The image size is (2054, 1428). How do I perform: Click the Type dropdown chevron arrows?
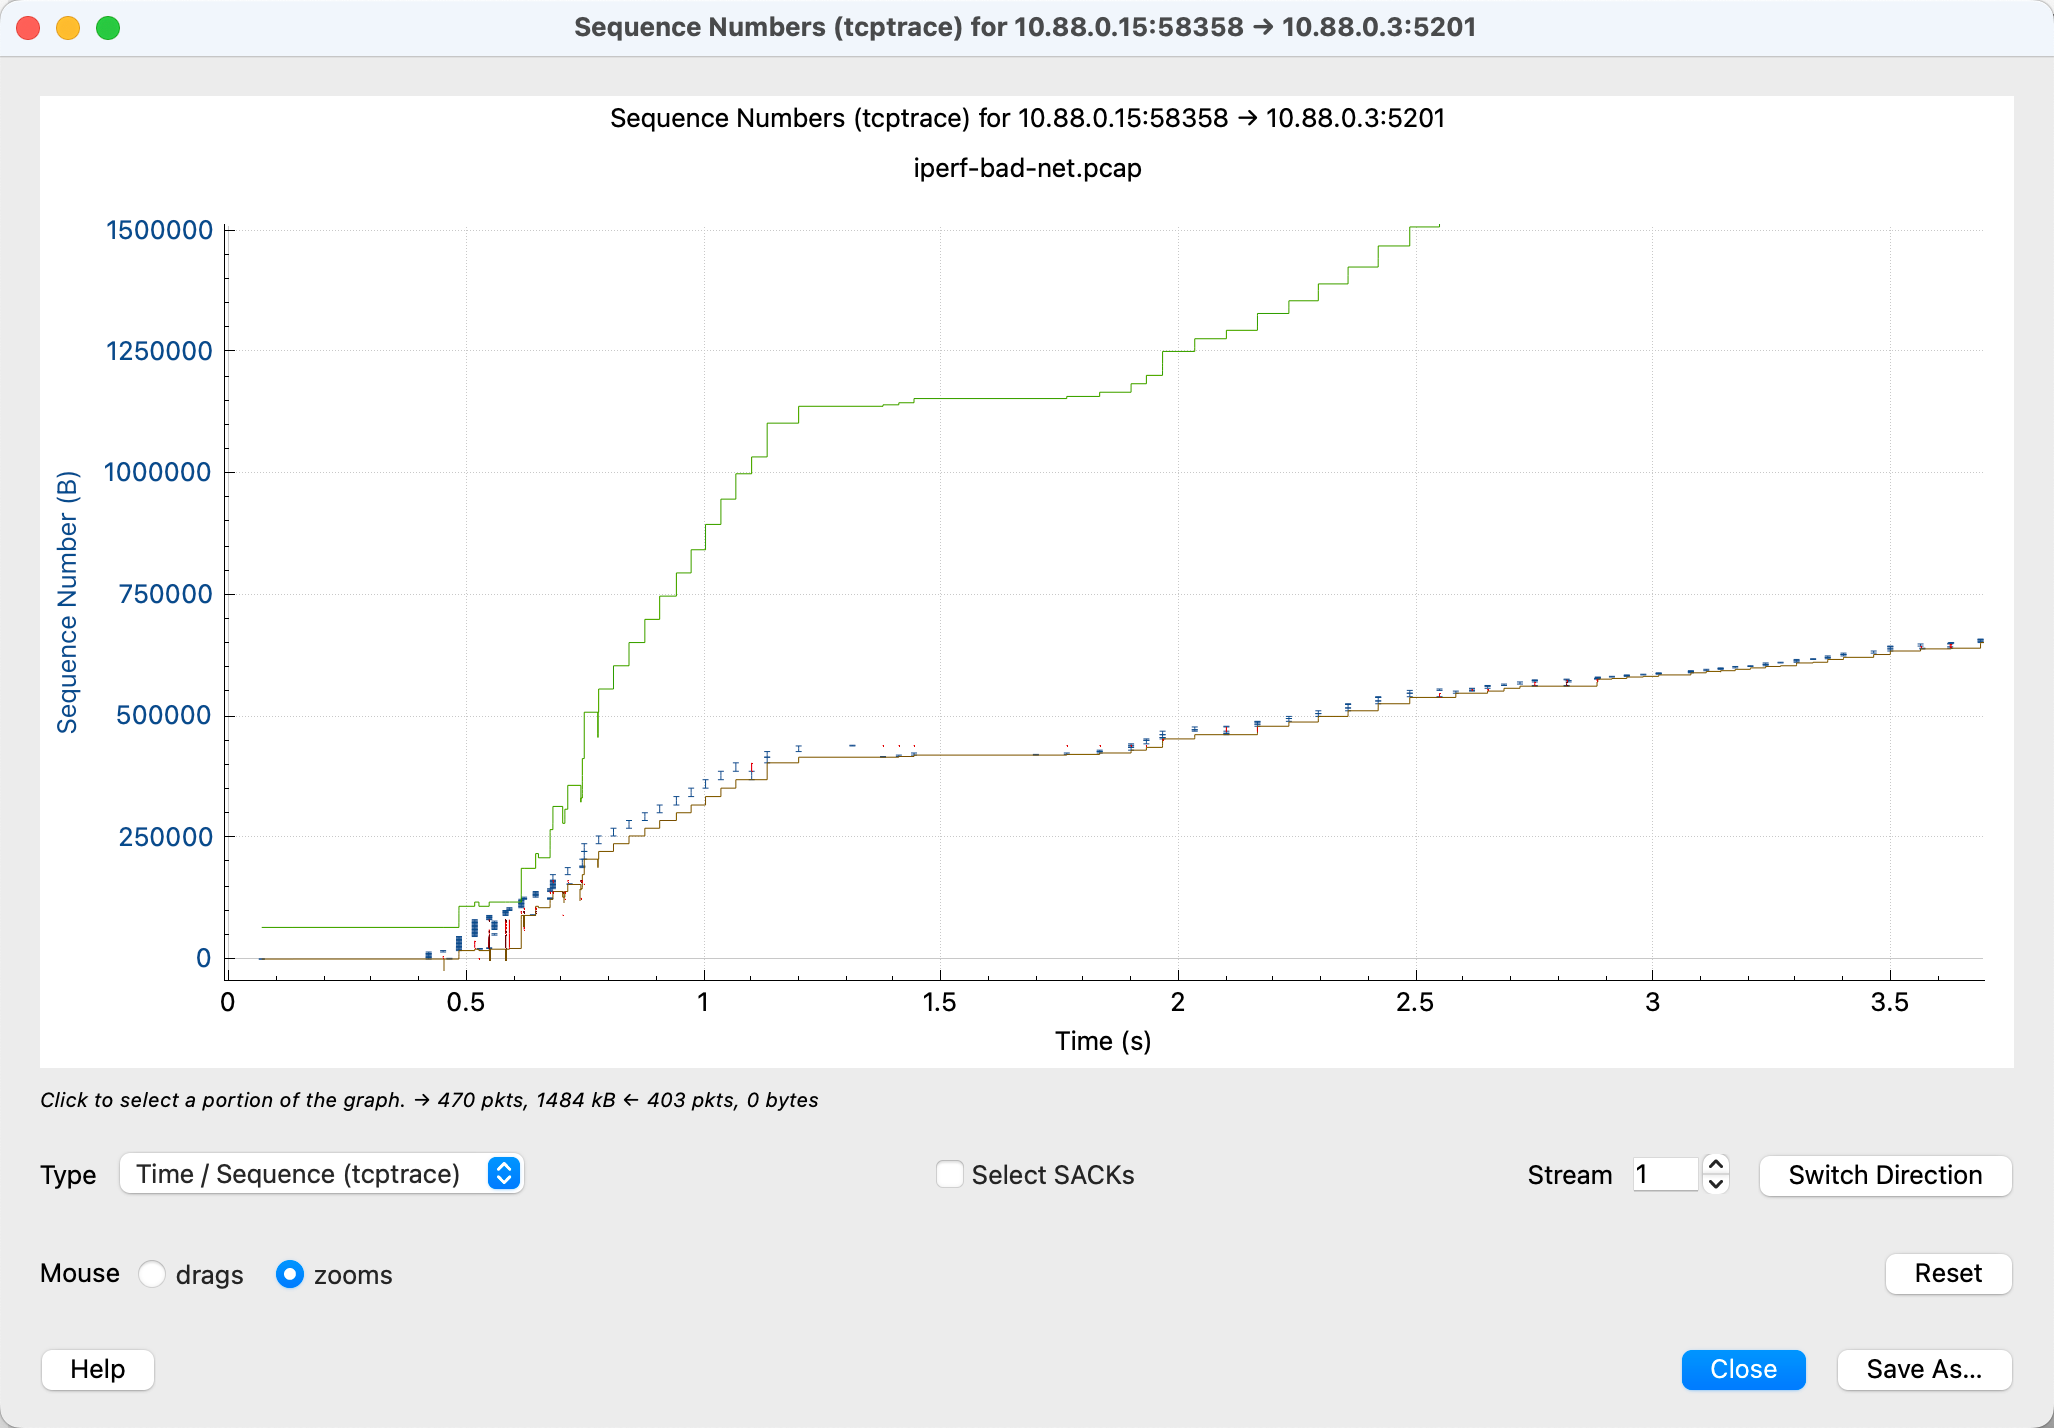tap(504, 1174)
